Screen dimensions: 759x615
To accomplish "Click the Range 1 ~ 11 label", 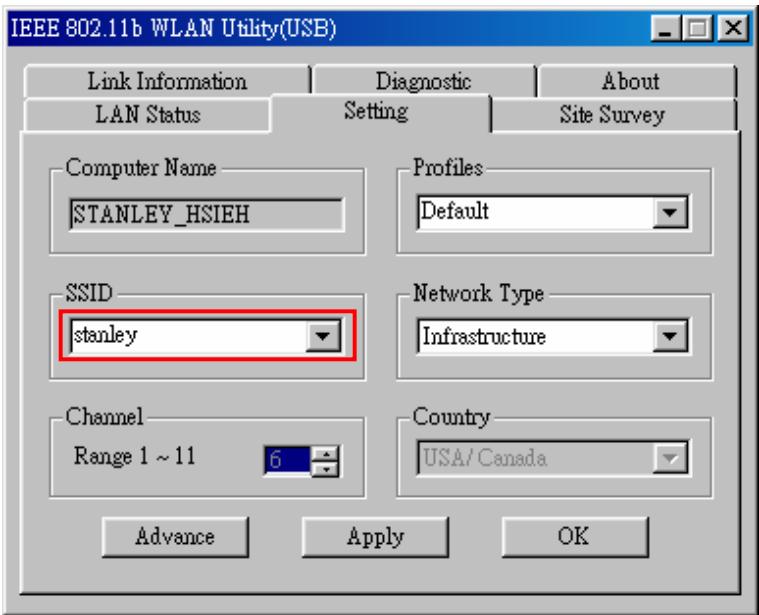I will 135,456.
